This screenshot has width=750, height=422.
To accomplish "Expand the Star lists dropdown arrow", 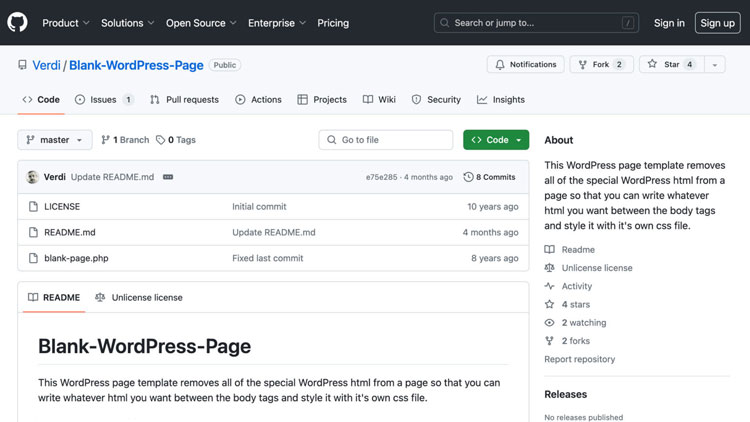I will (x=715, y=64).
